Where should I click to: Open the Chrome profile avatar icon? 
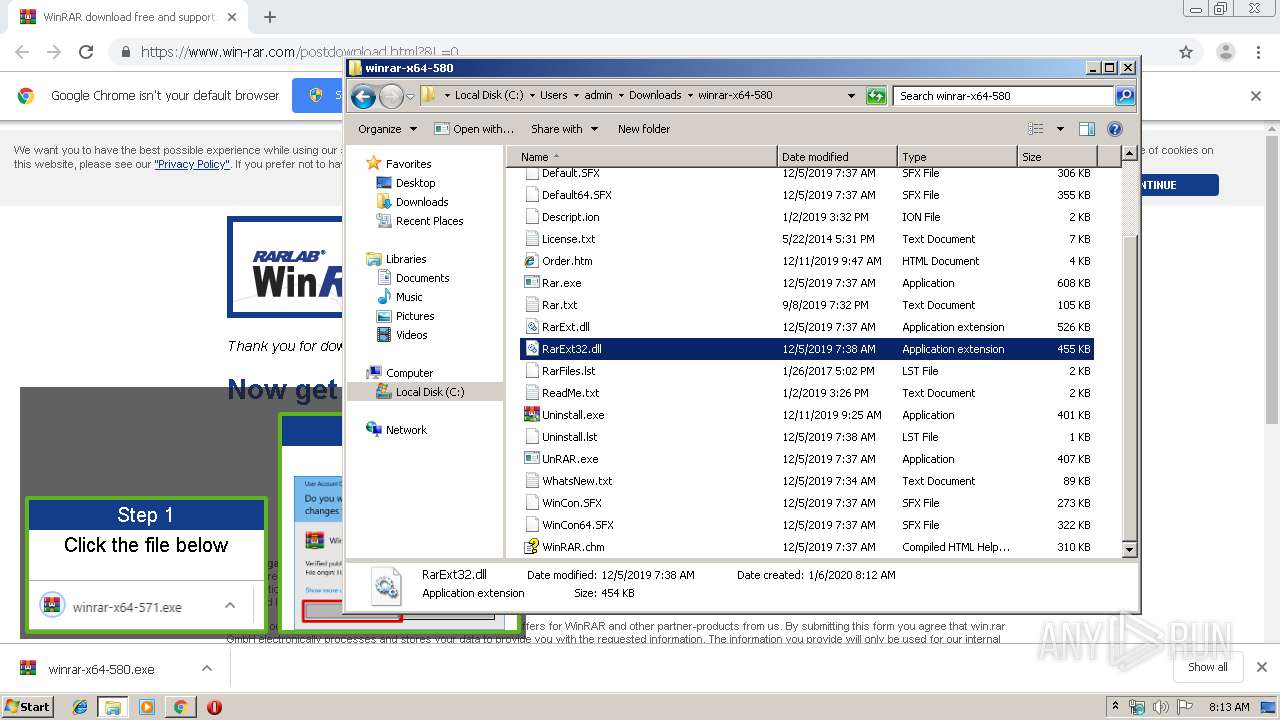coord(1226,52)
